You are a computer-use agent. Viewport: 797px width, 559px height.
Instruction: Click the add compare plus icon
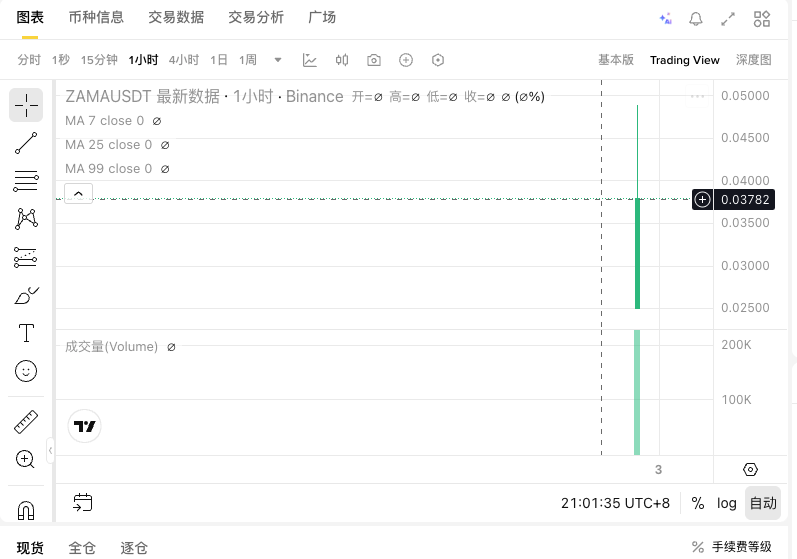pyautogui.click(x=406, y=60)
